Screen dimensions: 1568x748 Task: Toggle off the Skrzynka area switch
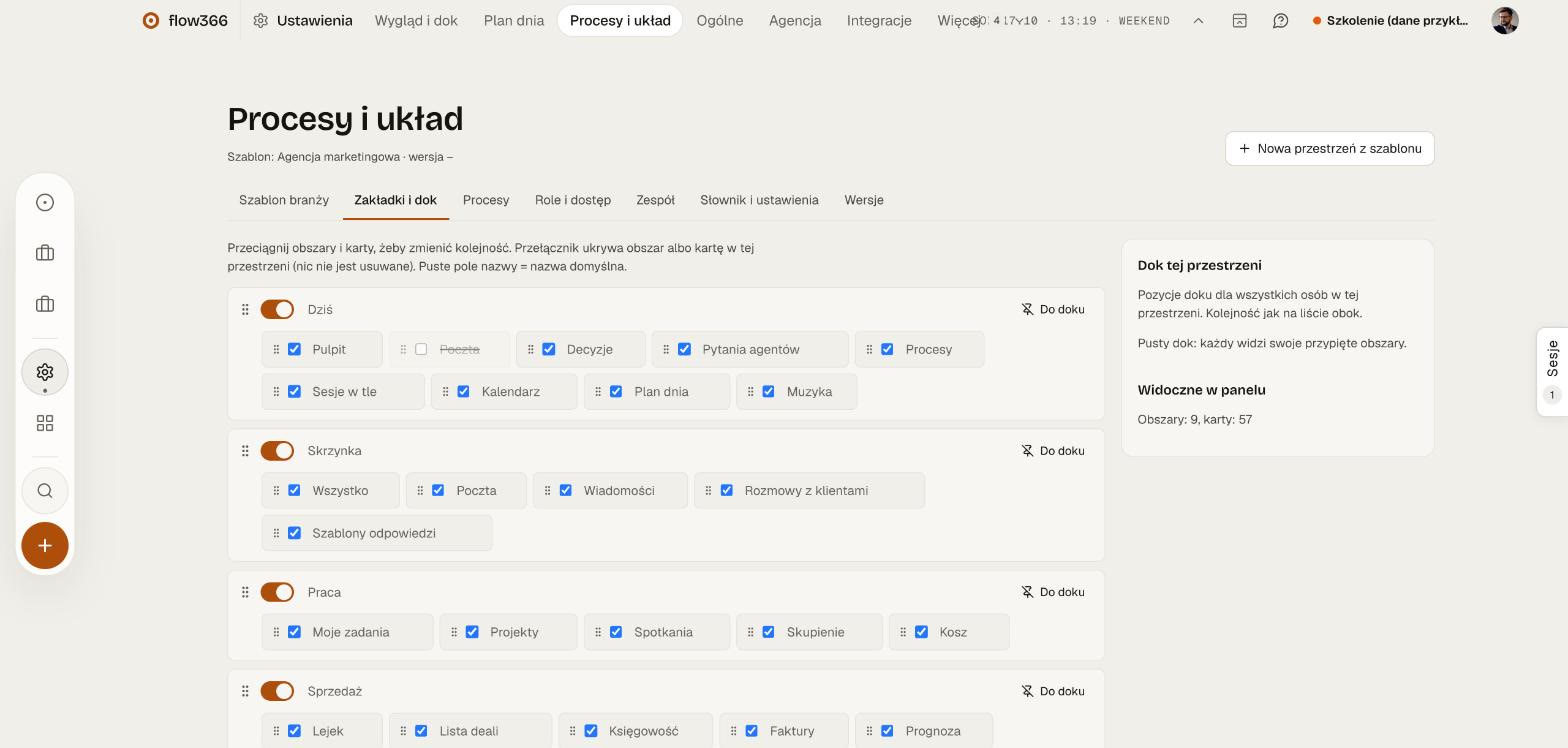coord(277,451)
